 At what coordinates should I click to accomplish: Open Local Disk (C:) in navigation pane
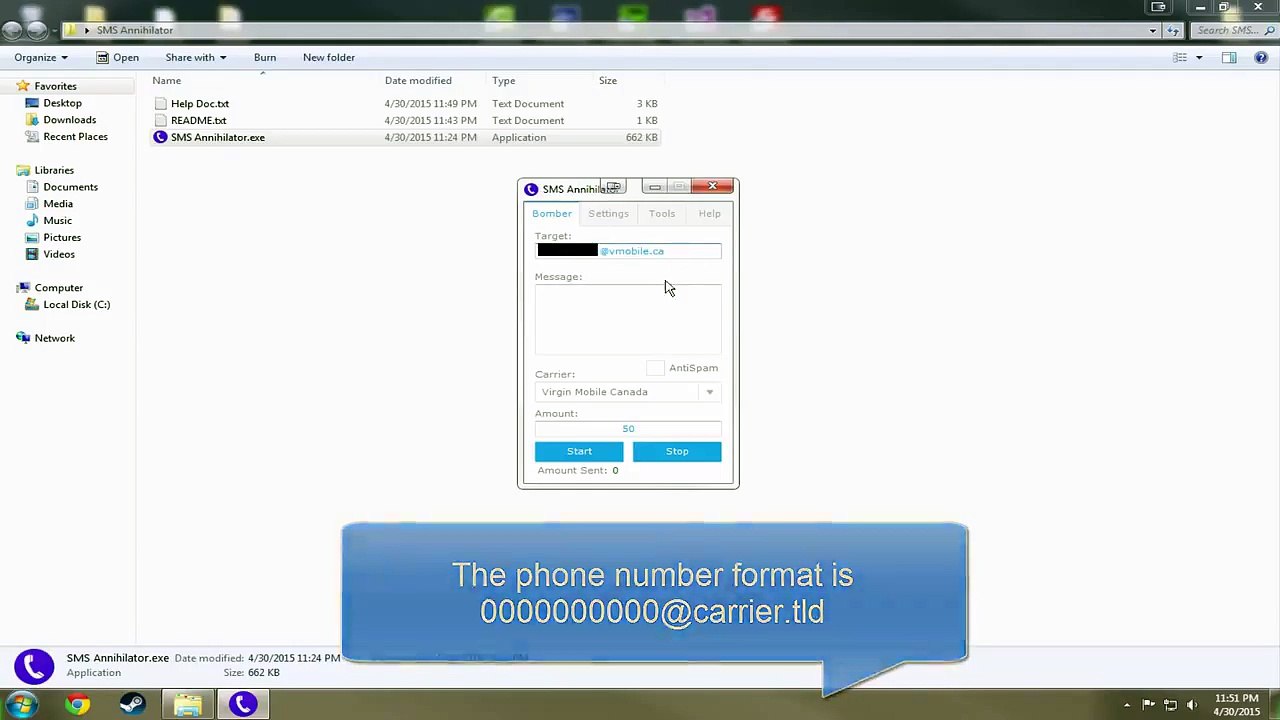pyautogui.click(x=76, y=304)
